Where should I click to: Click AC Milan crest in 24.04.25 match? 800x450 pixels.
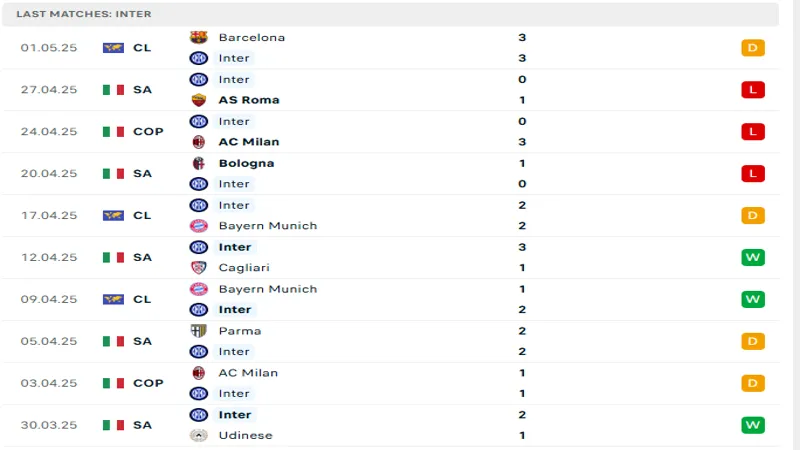(x=198, y=142)
